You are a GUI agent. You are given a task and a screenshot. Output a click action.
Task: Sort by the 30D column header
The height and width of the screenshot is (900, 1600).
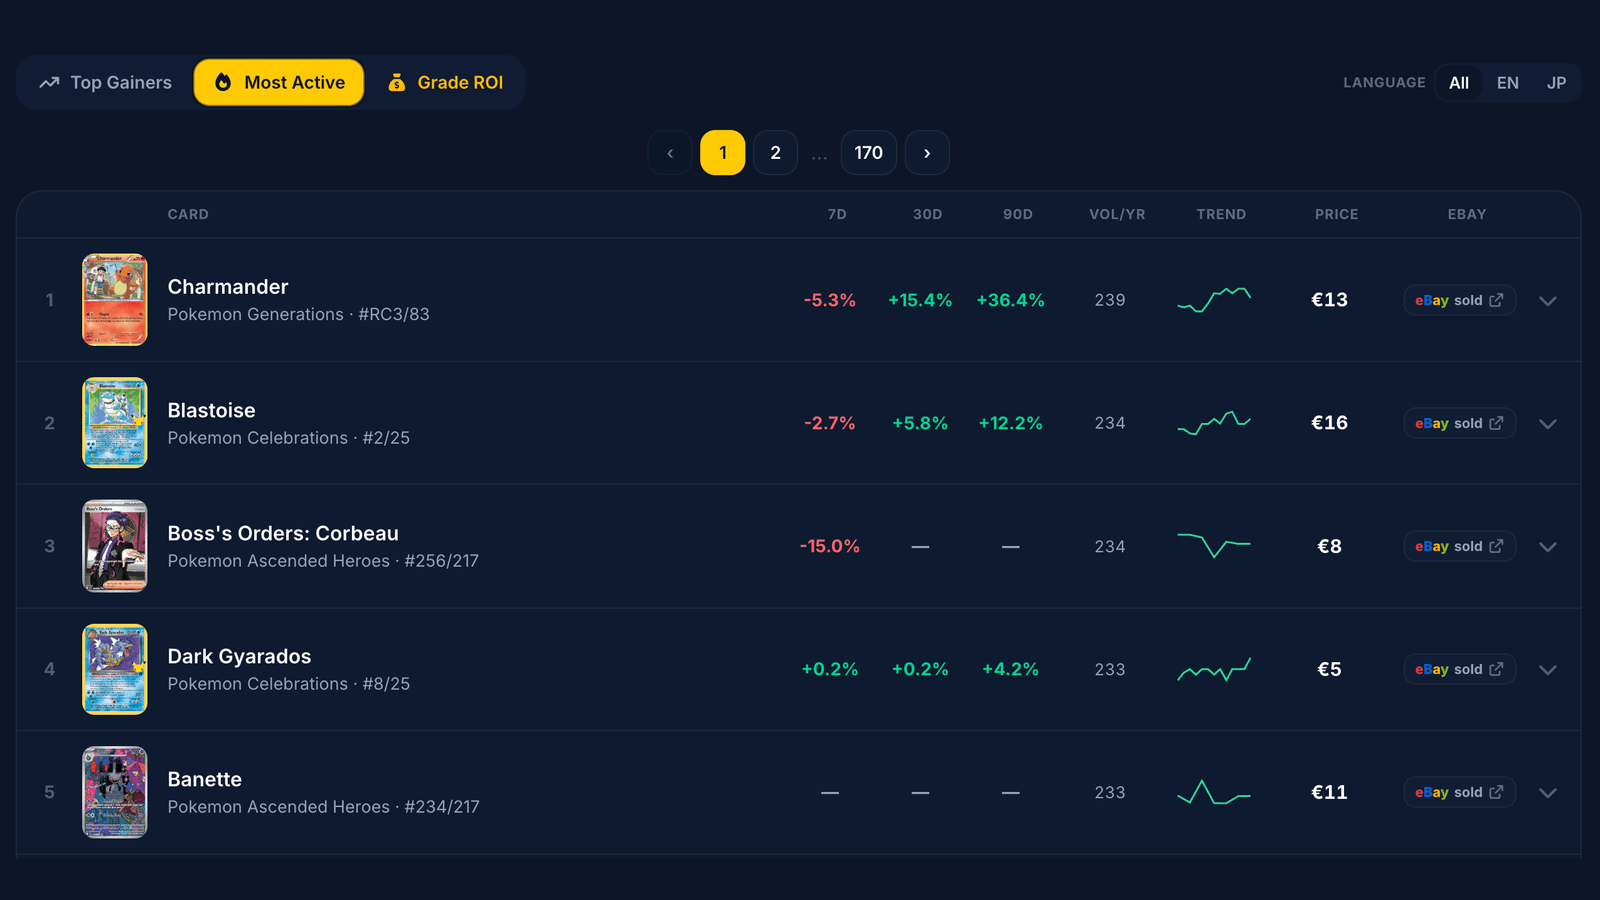pos(927,214)
